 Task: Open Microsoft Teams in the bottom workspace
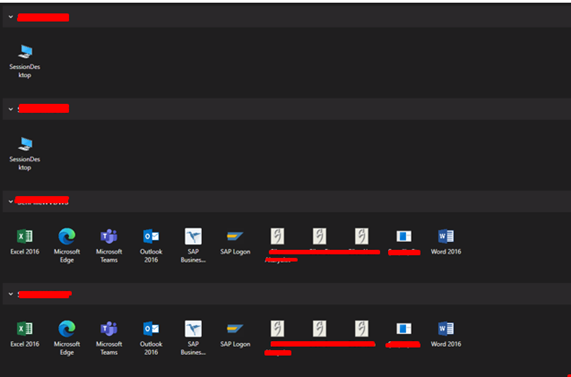click(x=109, y=337)
